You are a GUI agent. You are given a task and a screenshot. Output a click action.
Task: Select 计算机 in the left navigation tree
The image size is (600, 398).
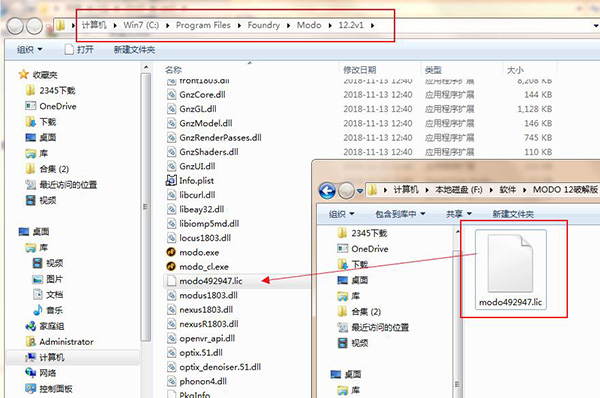[45, 357]
